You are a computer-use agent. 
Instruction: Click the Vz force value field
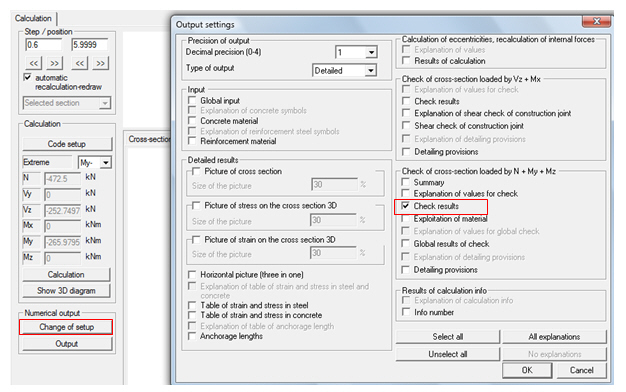[x=62, y=210]
